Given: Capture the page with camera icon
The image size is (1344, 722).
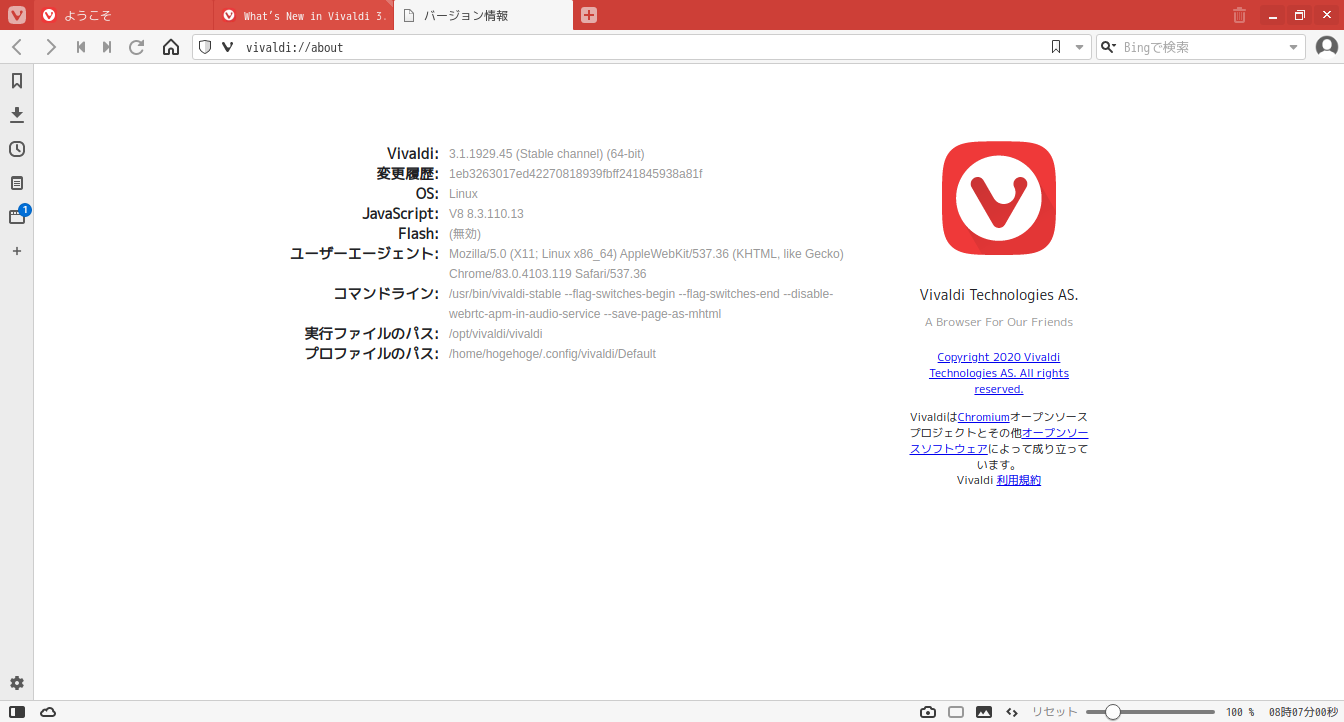Looking at the screenshot, I should 928,712.
